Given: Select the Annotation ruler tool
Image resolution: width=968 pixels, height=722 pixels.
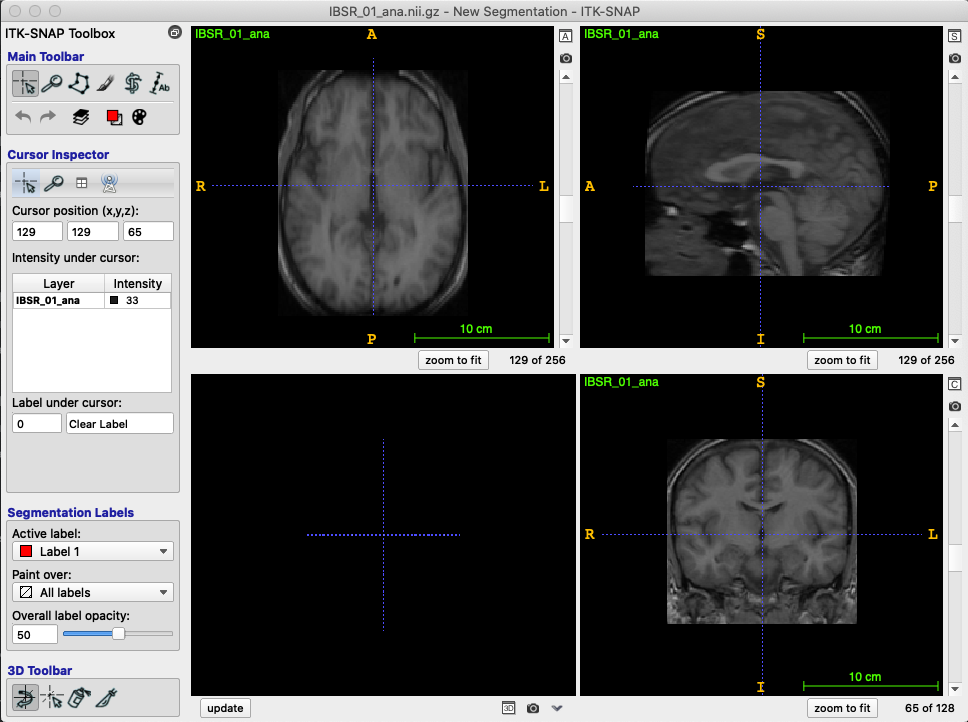Looking at the screenshot, I should coord(160,84).
